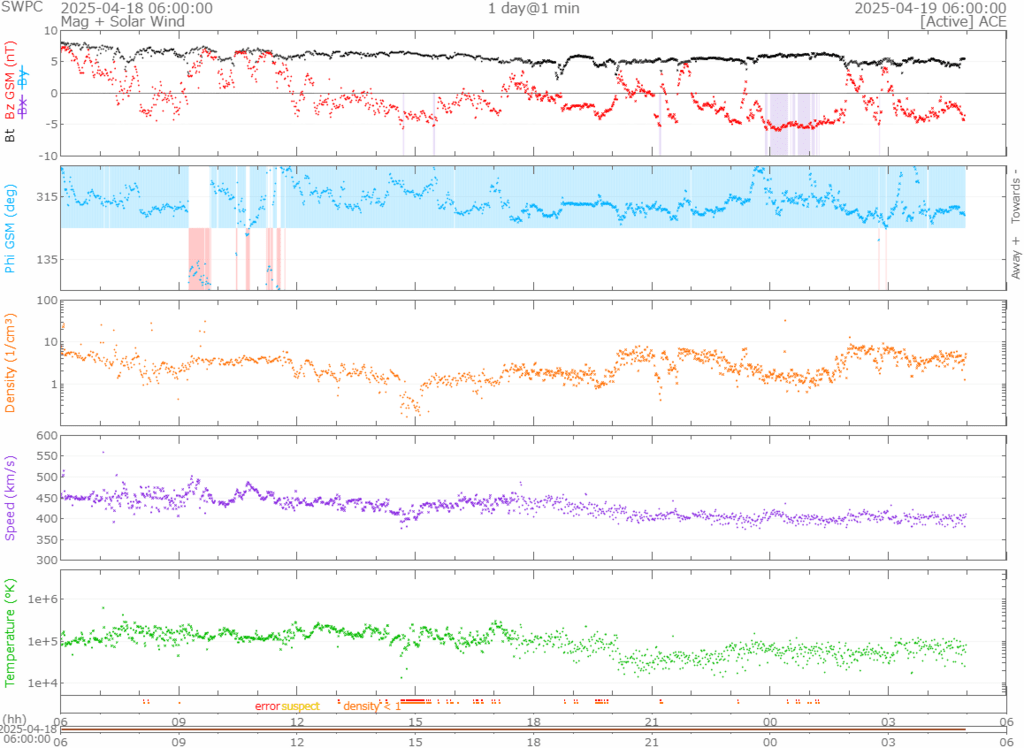Select the Phi GSM (deg) axis label

10,229
